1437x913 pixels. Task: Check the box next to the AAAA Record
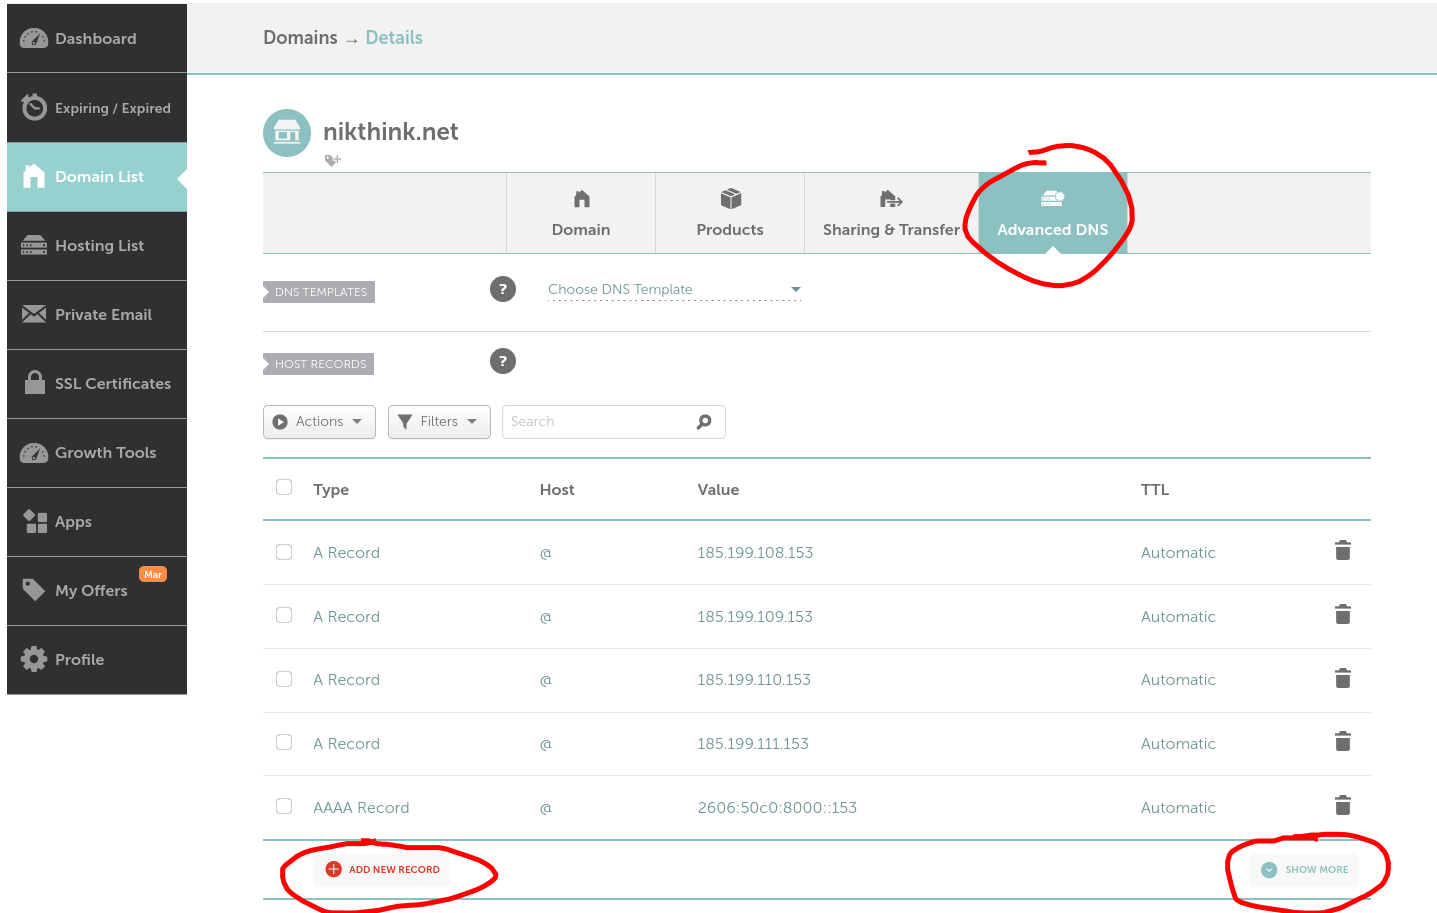[x=284, y=806]
